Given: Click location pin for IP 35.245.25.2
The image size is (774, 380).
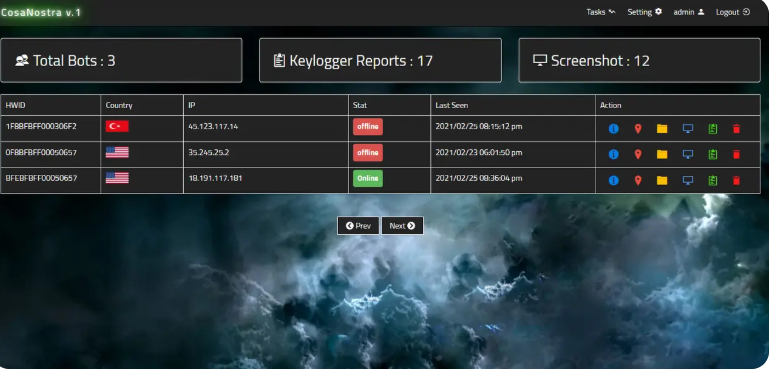Looking at the screenshot, I should (638, 154).
